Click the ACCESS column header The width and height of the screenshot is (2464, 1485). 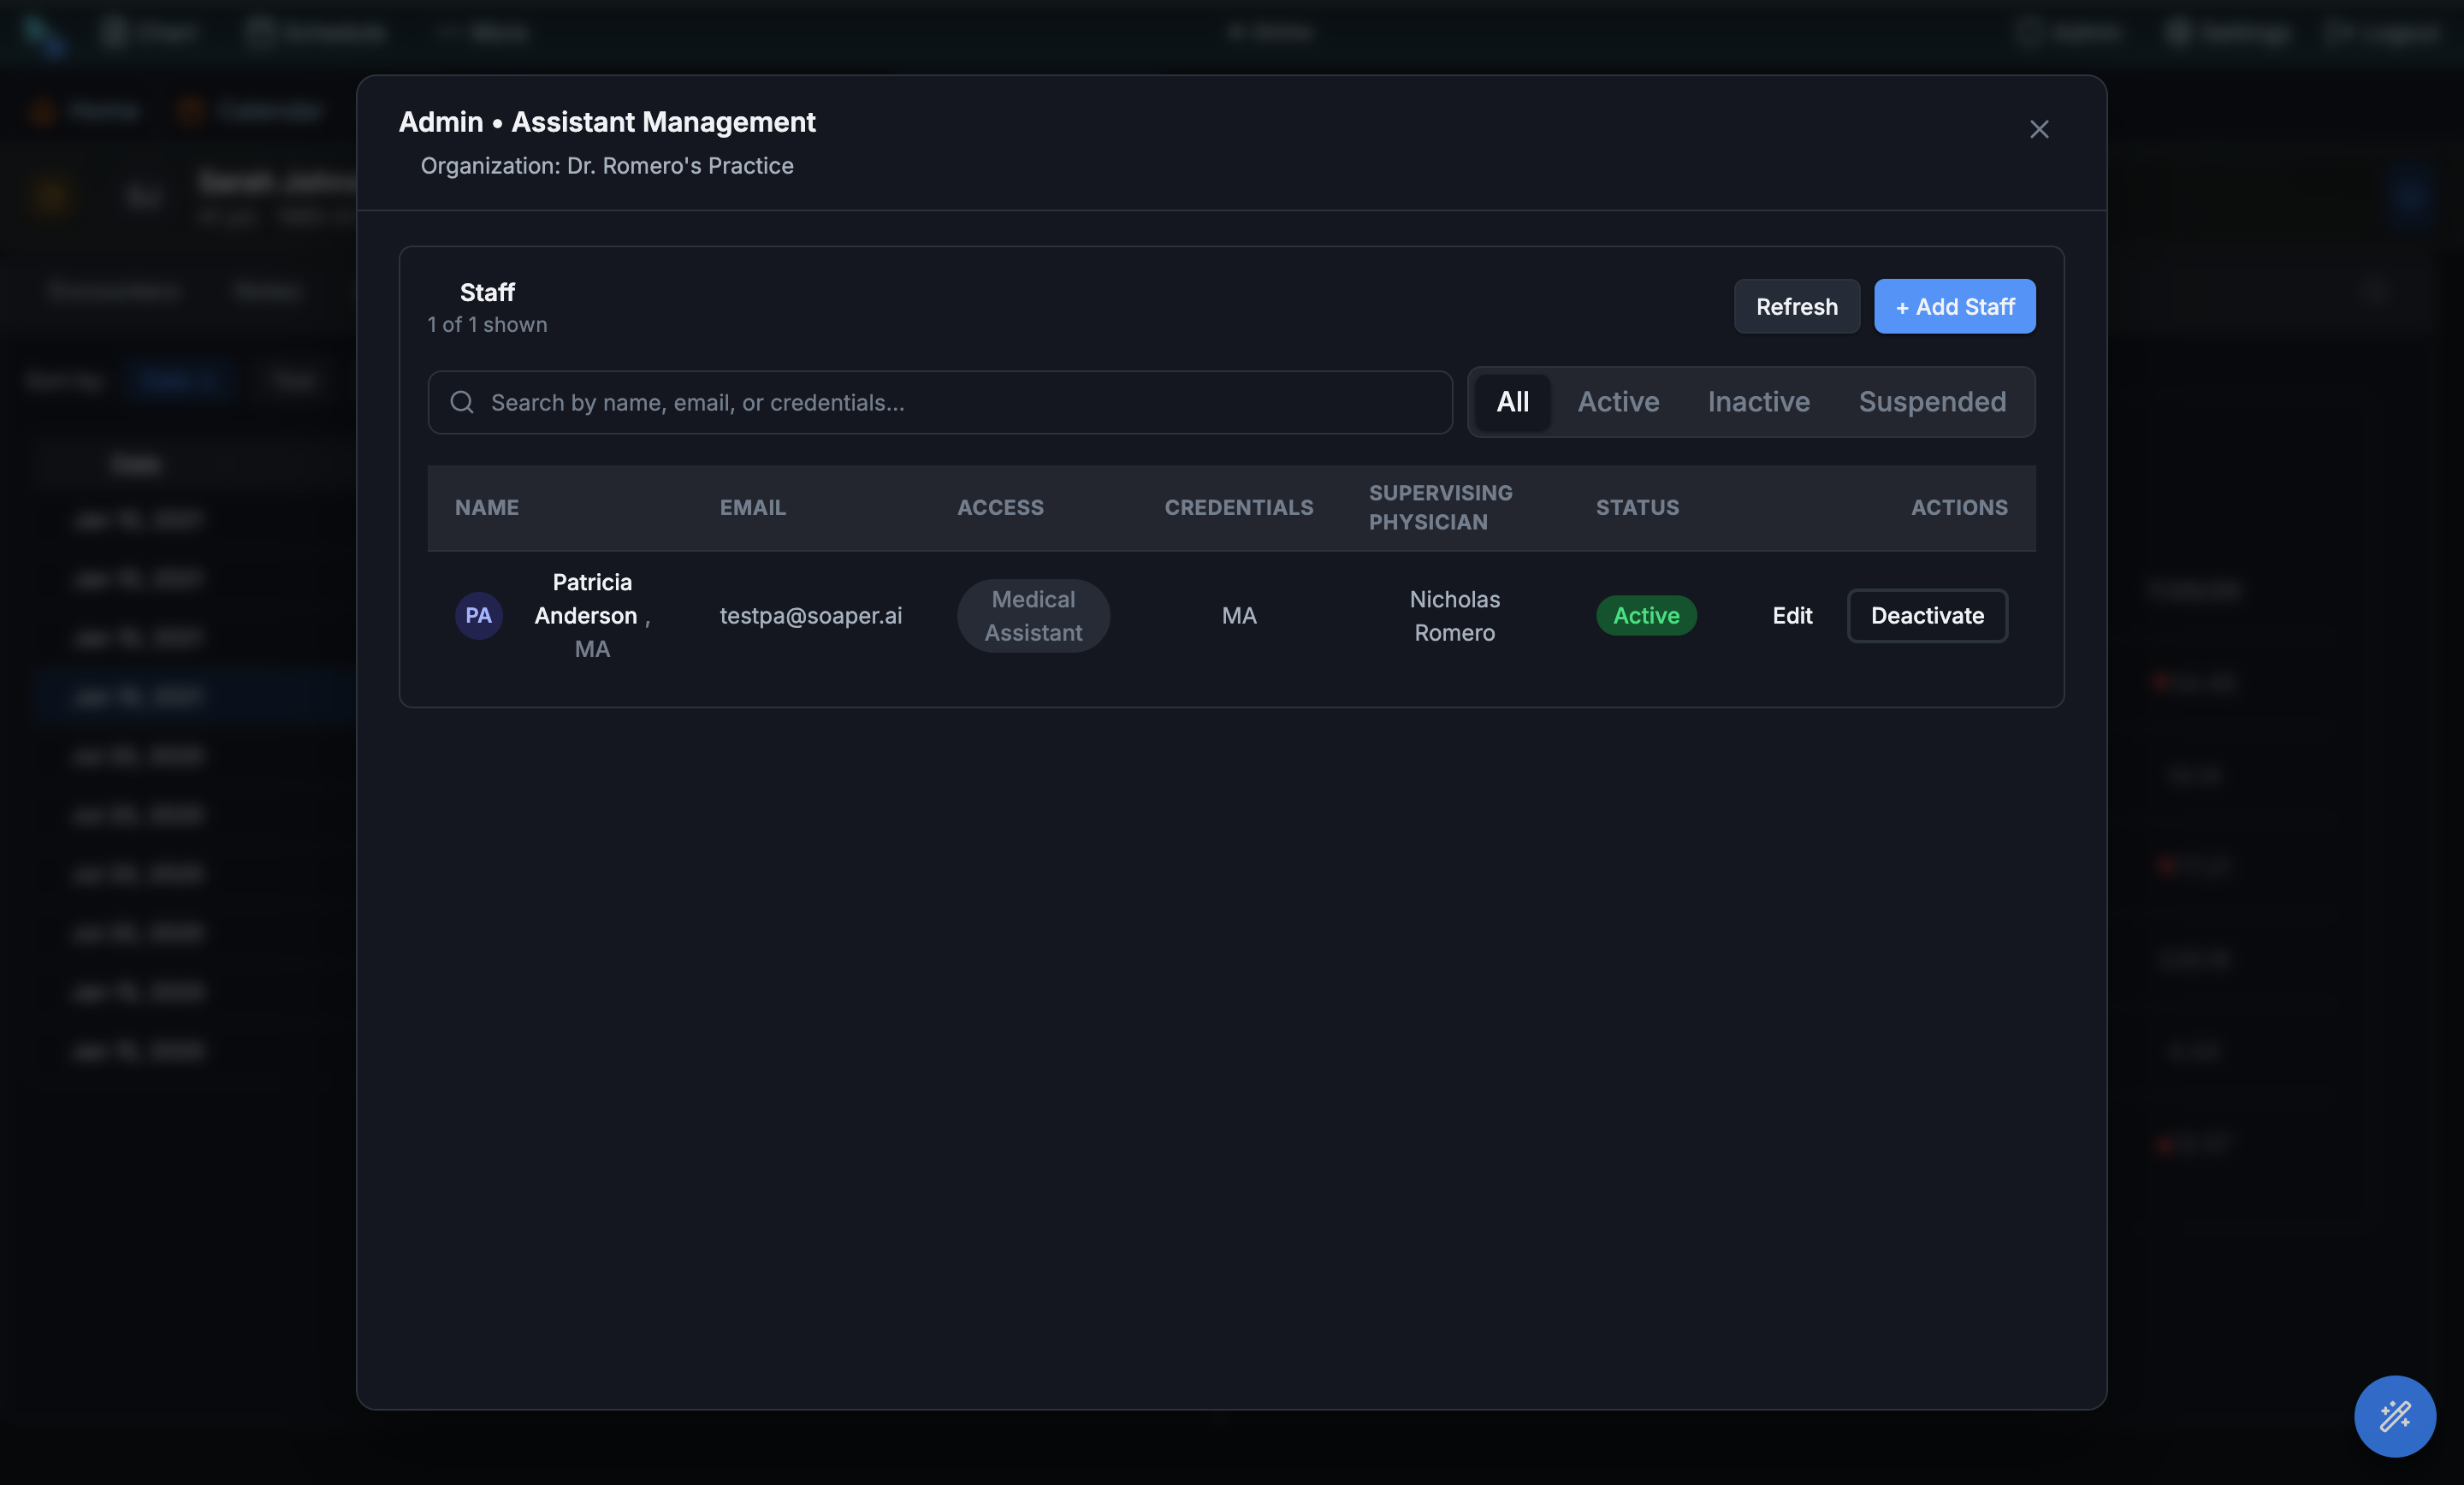pyautogui.click(x=999, y=507)
